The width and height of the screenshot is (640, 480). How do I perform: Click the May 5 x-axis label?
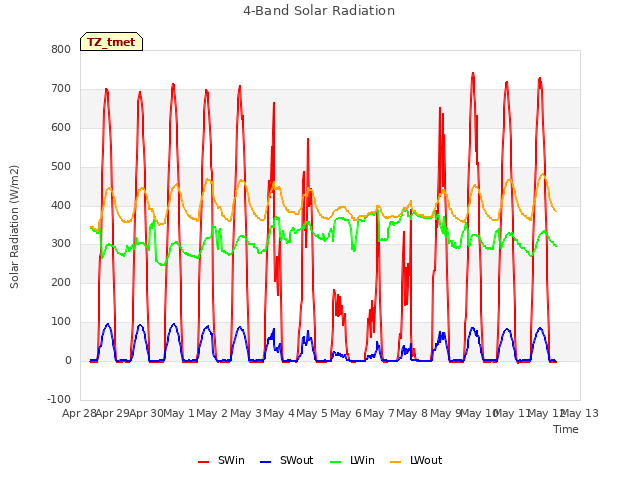pos(312,413)
